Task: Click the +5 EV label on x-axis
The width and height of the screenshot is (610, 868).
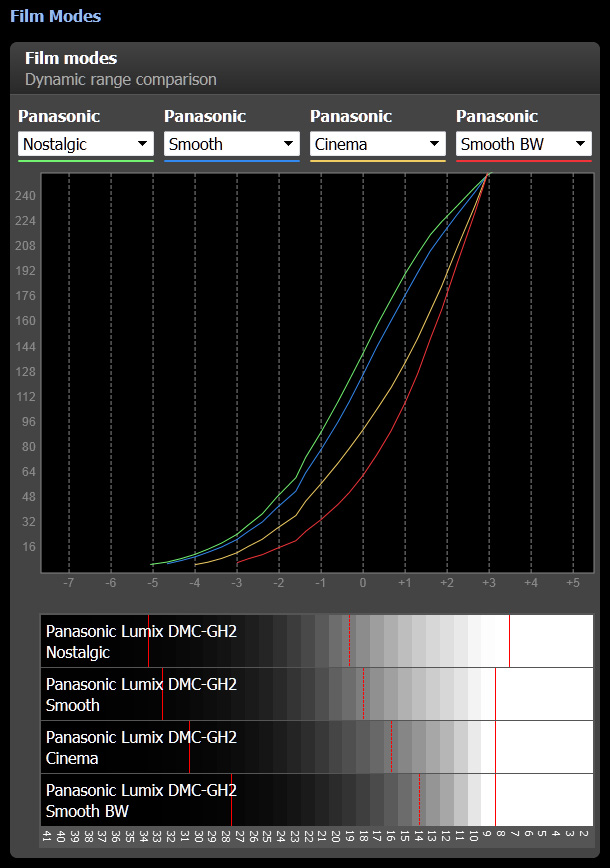Action: tap(573, 583)
